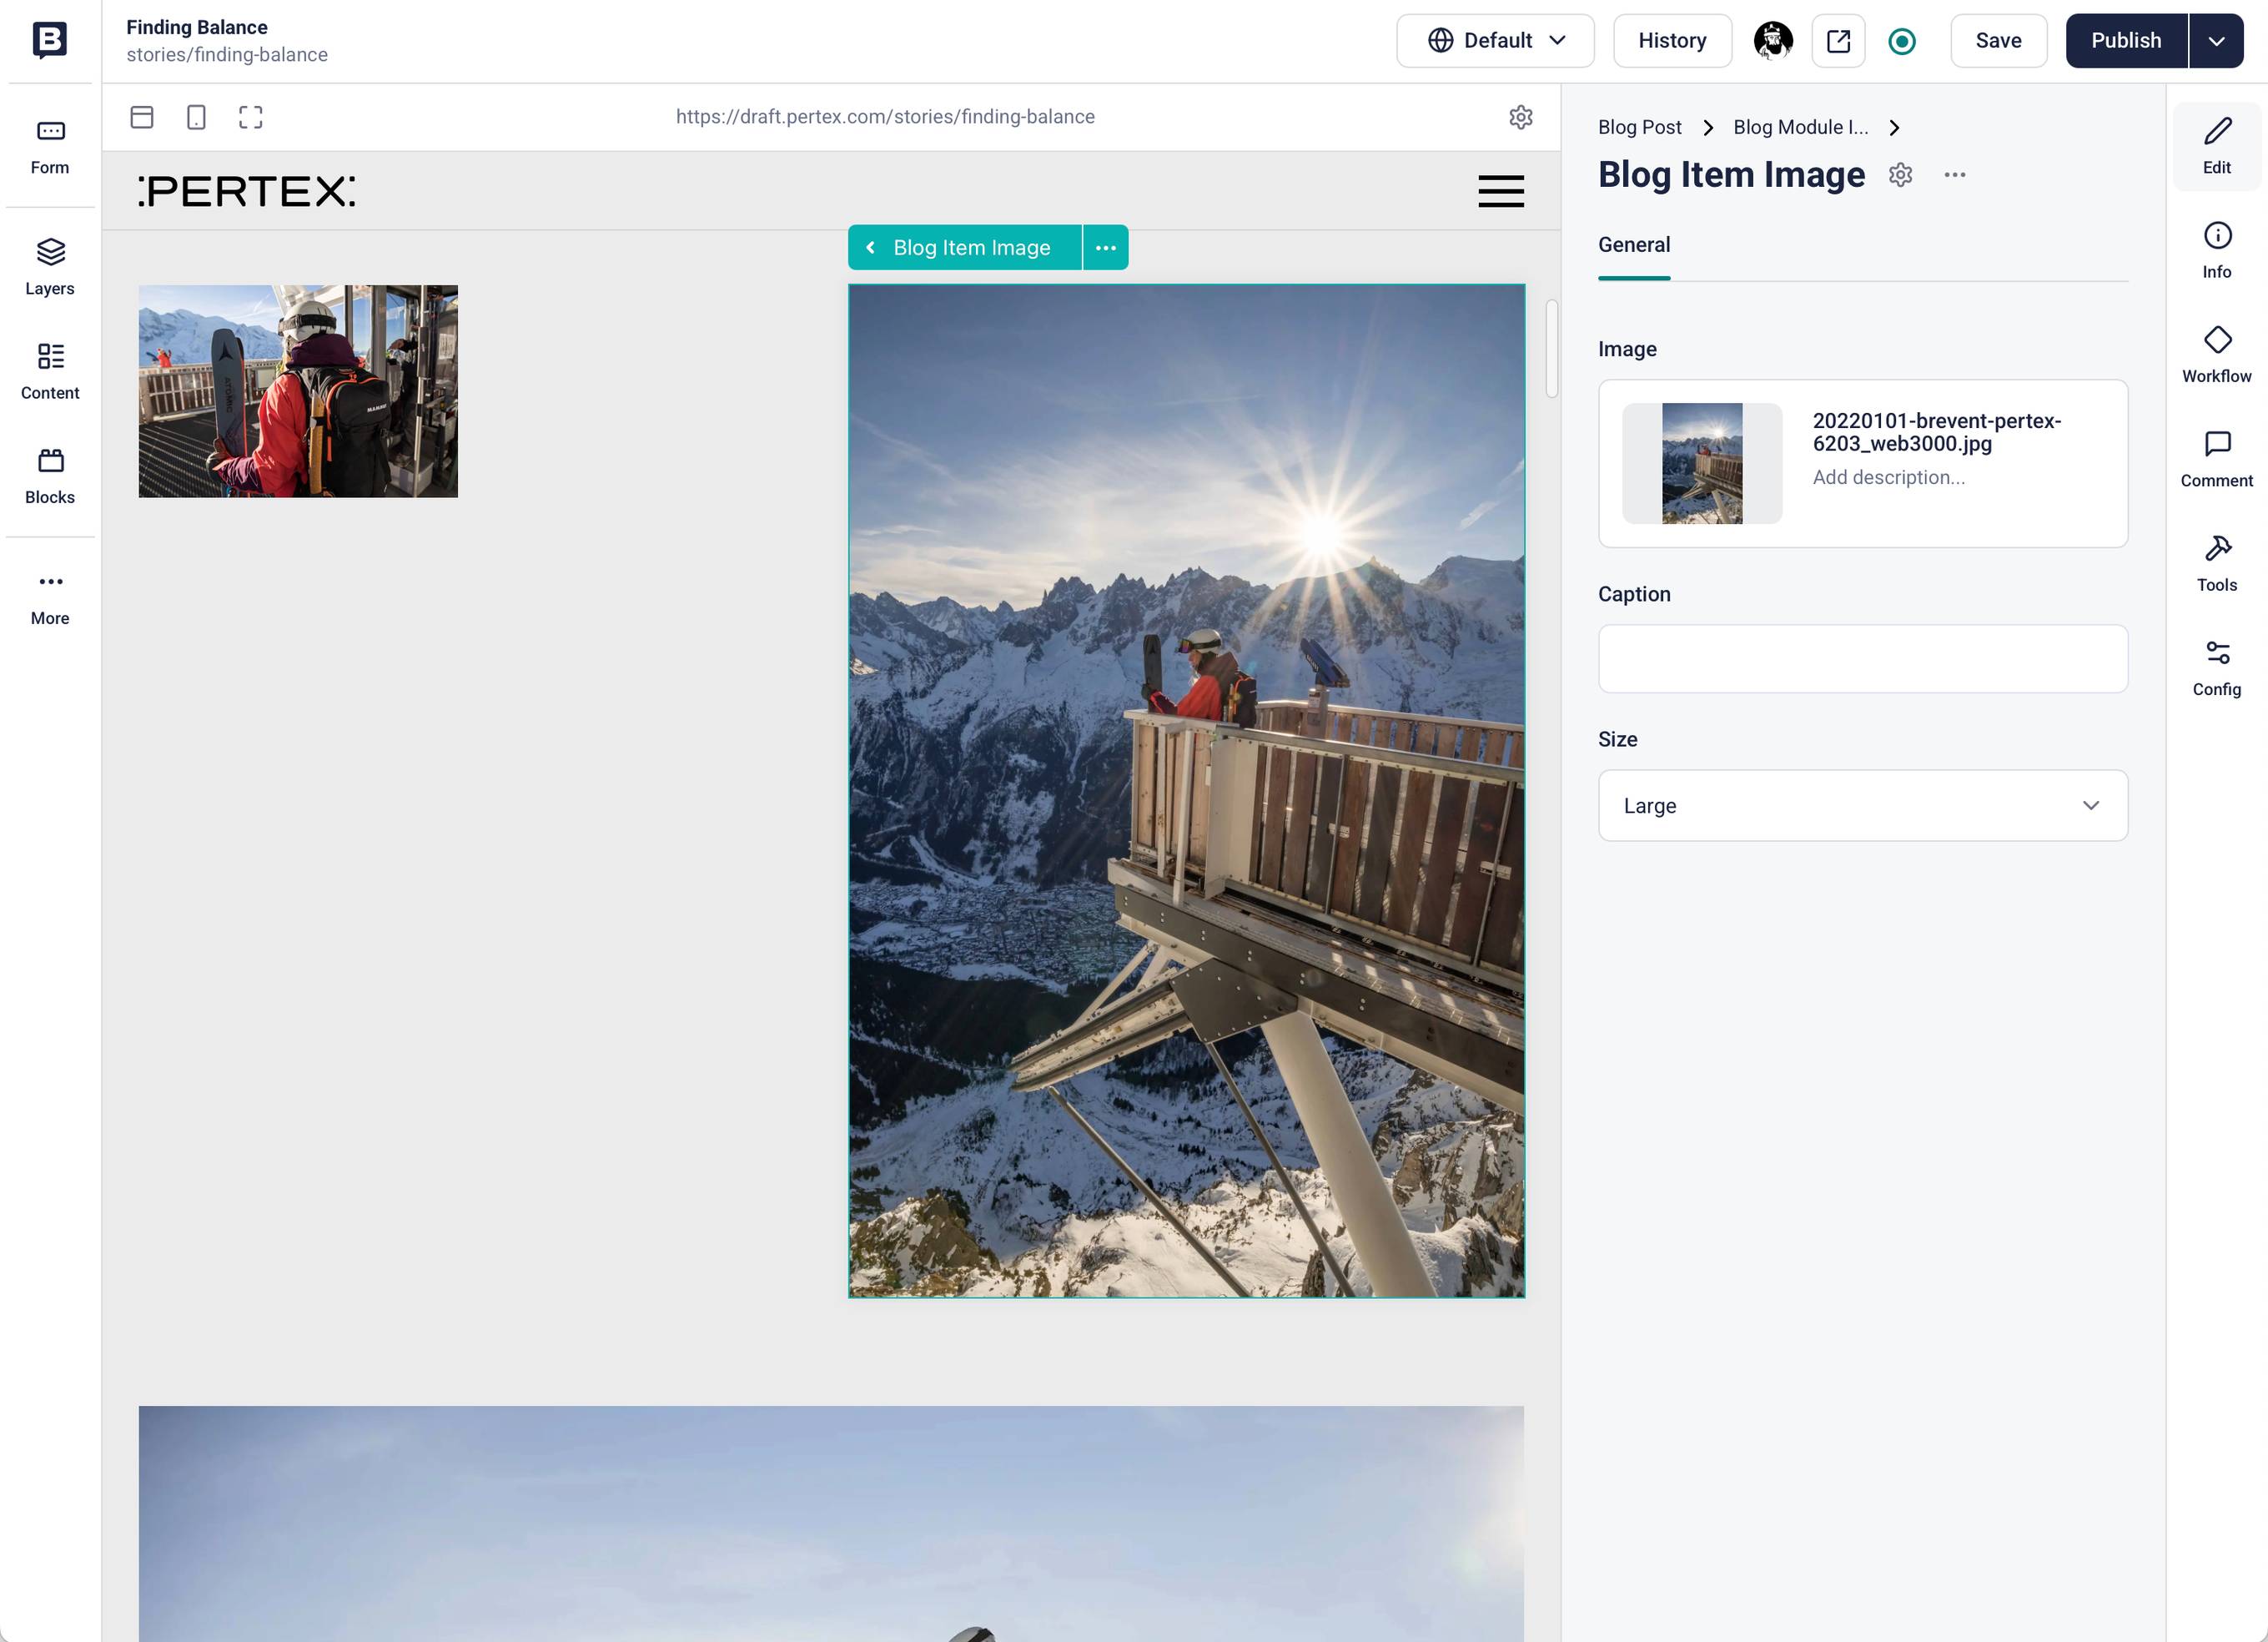Save the story
This screenshot has height=1642, width=2268.
1998,41
